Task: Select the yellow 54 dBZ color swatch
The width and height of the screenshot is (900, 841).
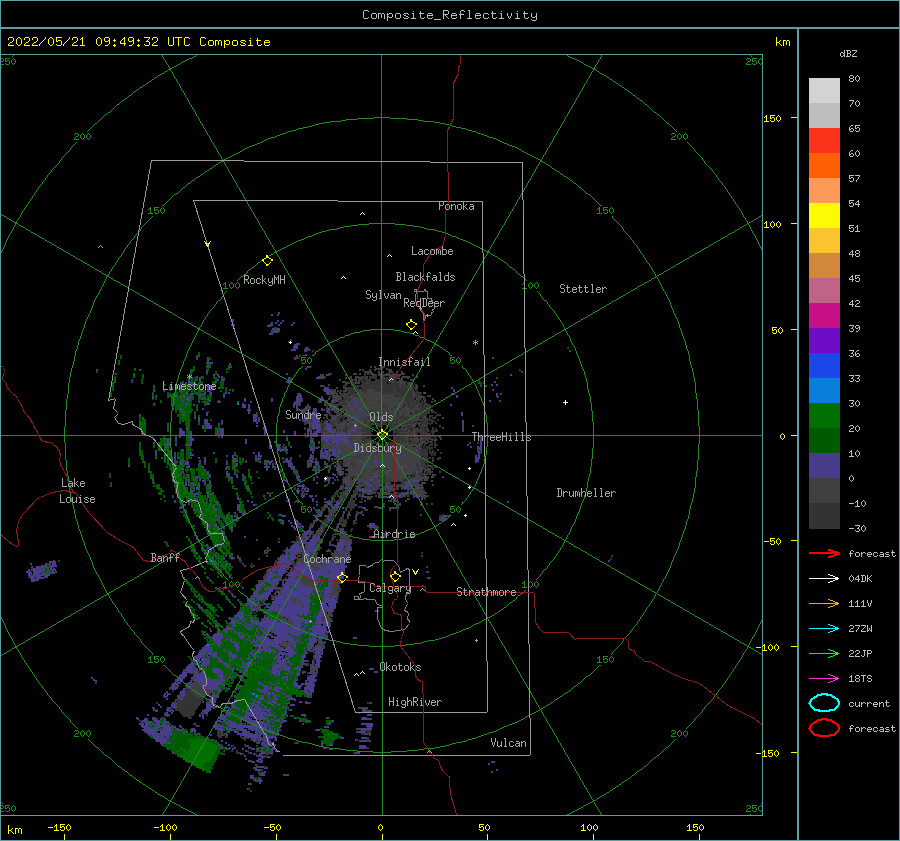Action: coord(824,215)
